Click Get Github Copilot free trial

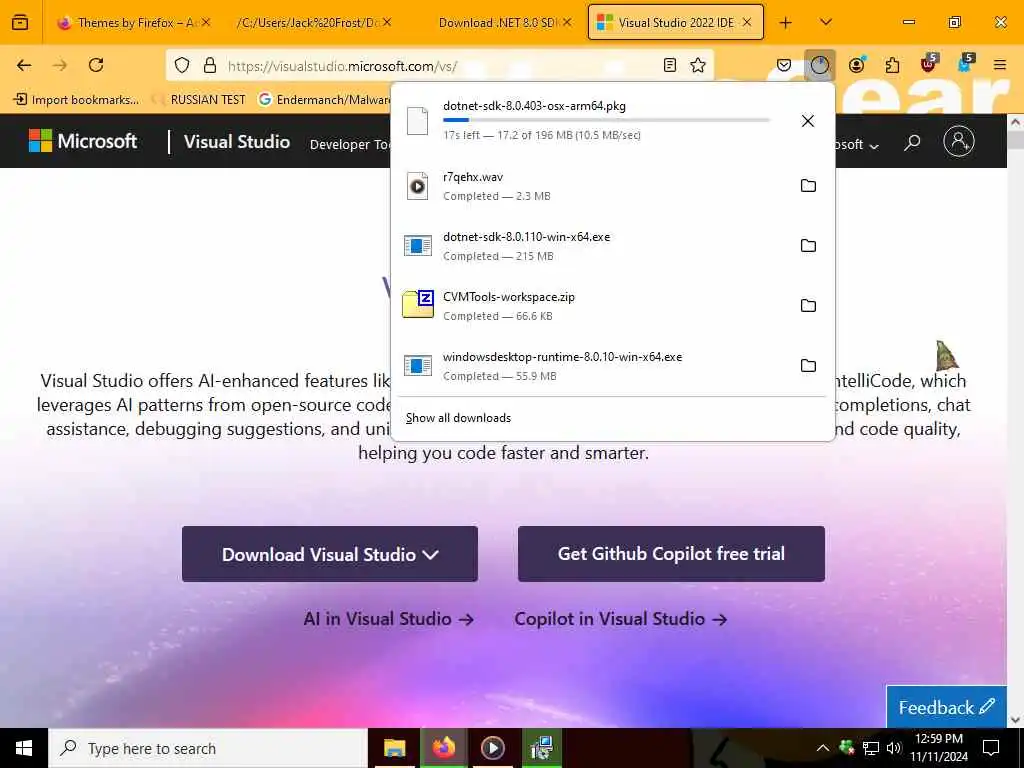(671, 554)
